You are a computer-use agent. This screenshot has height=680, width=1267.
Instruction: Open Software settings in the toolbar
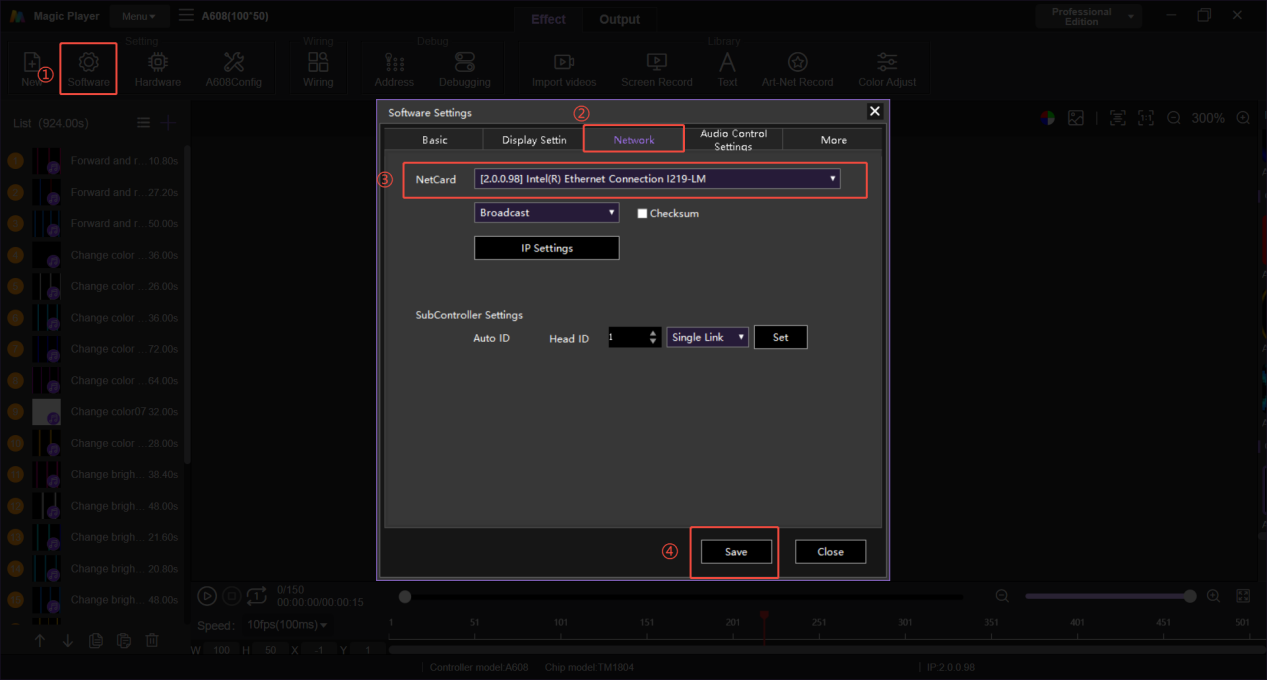[x=89, y=68]
